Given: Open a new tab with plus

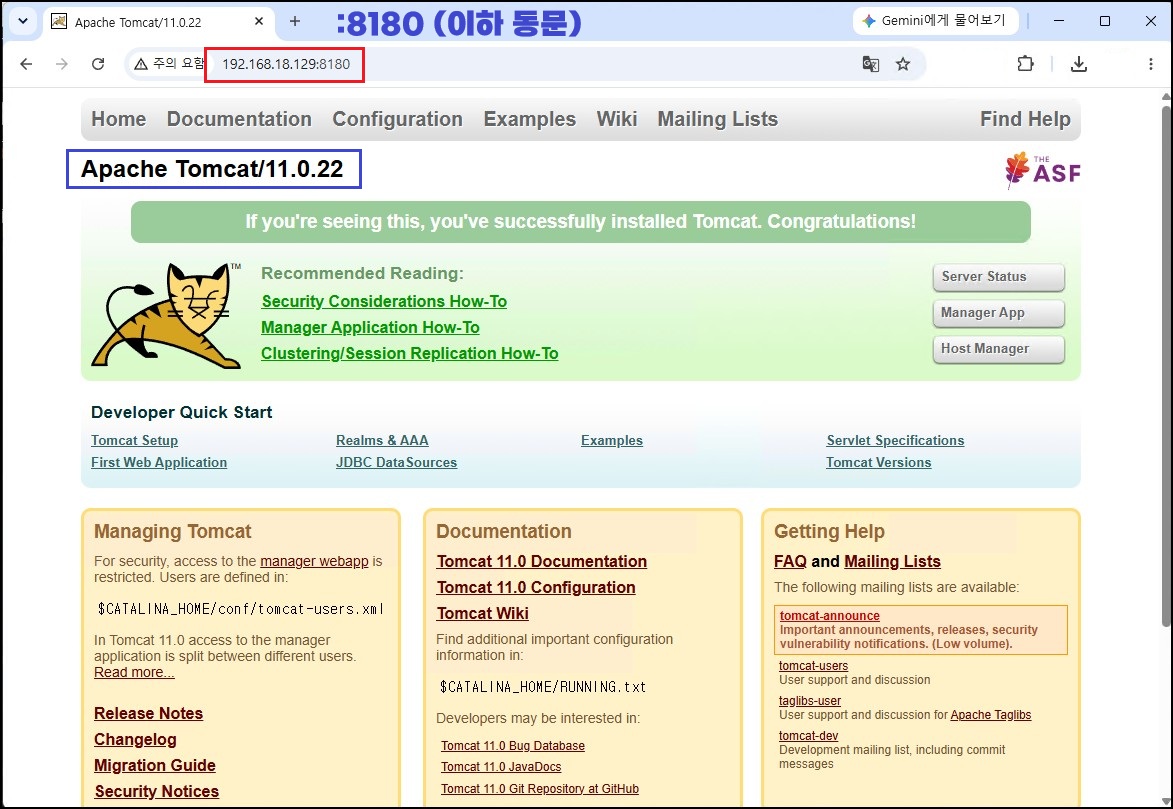Looking at the screenshot, I should tap(295, 22).
